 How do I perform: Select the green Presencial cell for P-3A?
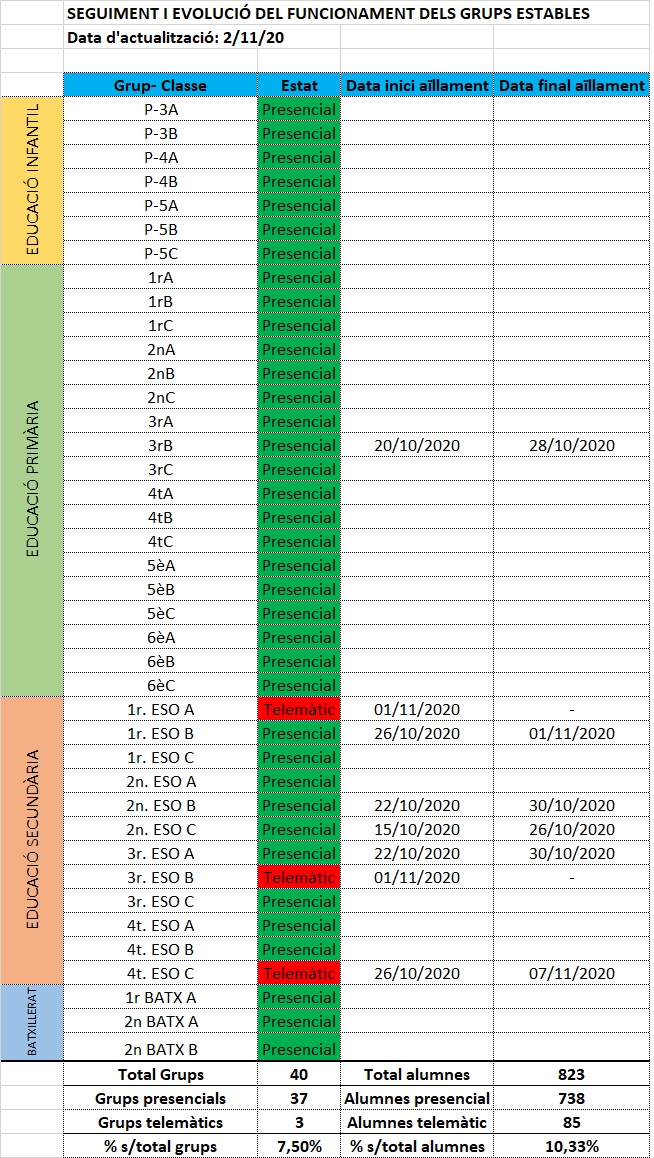click(x=299, y=109)
